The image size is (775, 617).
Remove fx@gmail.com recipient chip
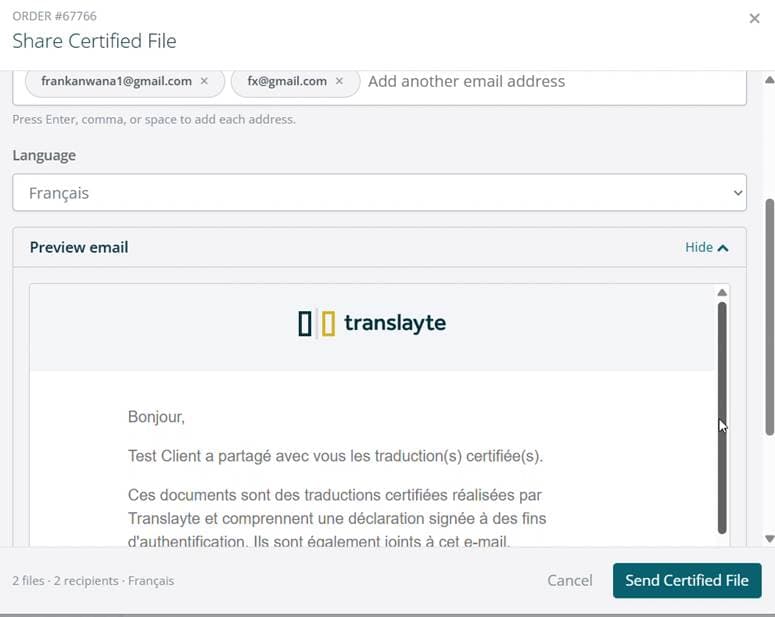coord(339,81)
